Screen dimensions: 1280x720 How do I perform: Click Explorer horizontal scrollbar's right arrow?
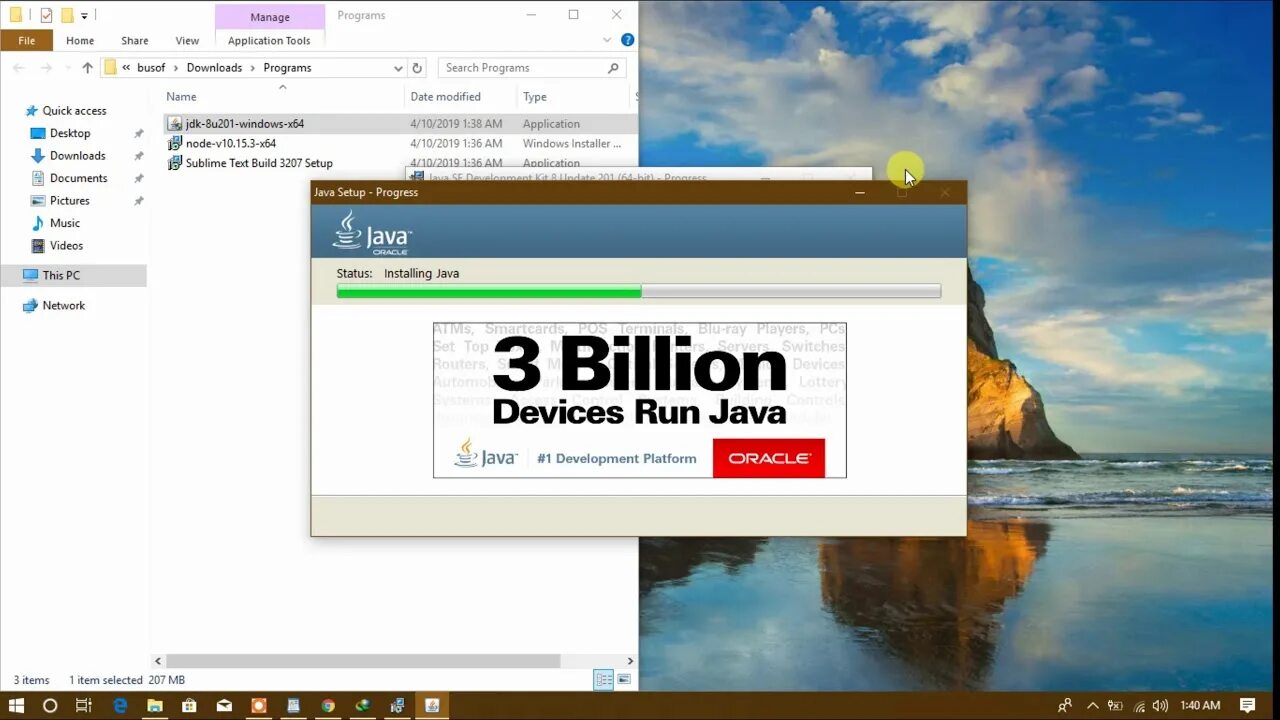[630, 661]
